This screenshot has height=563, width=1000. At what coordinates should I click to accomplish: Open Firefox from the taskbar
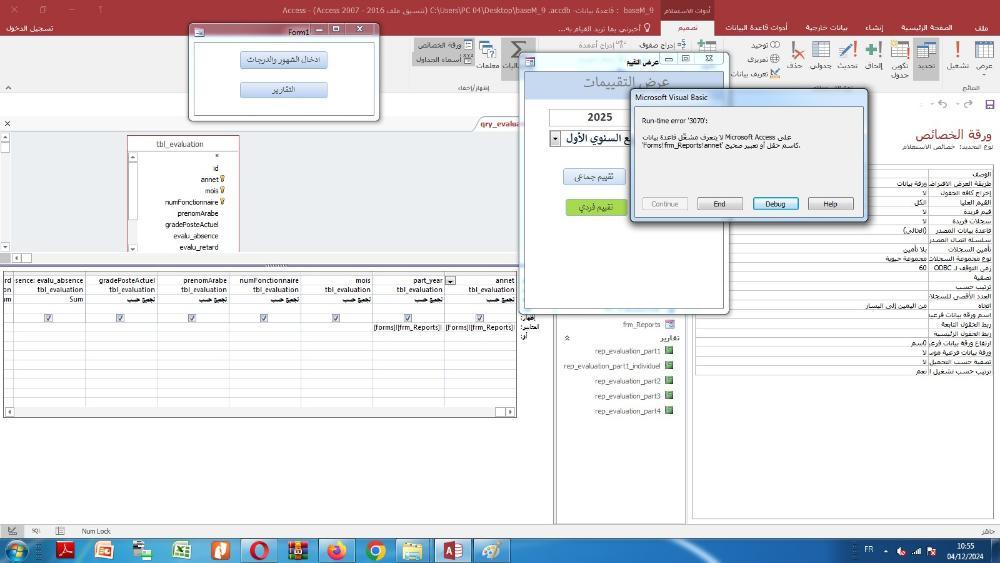[x=337, y=550]
